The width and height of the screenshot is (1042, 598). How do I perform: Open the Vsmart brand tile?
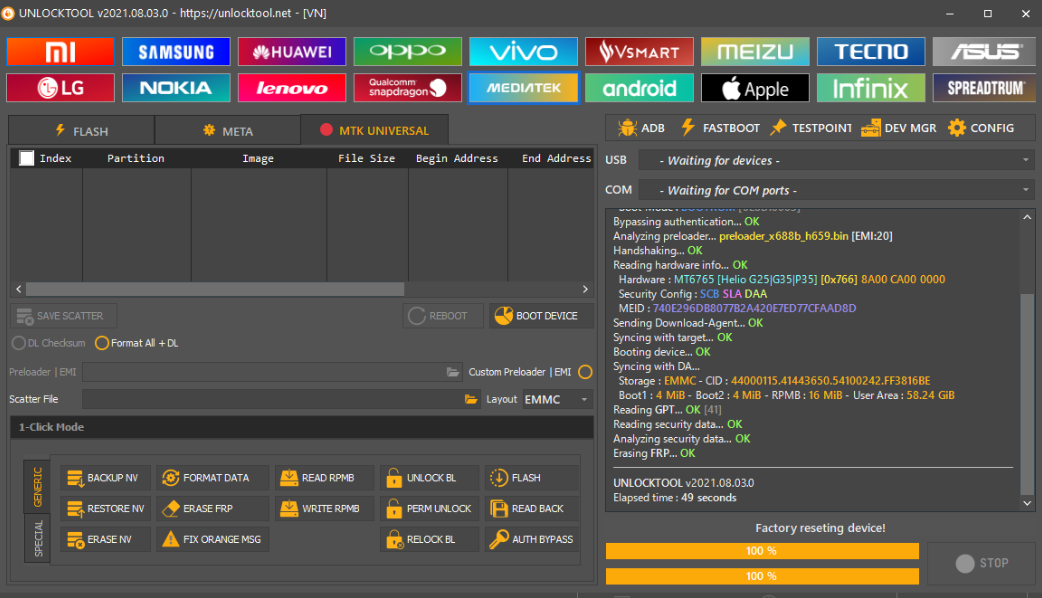(x=639, y=52)
